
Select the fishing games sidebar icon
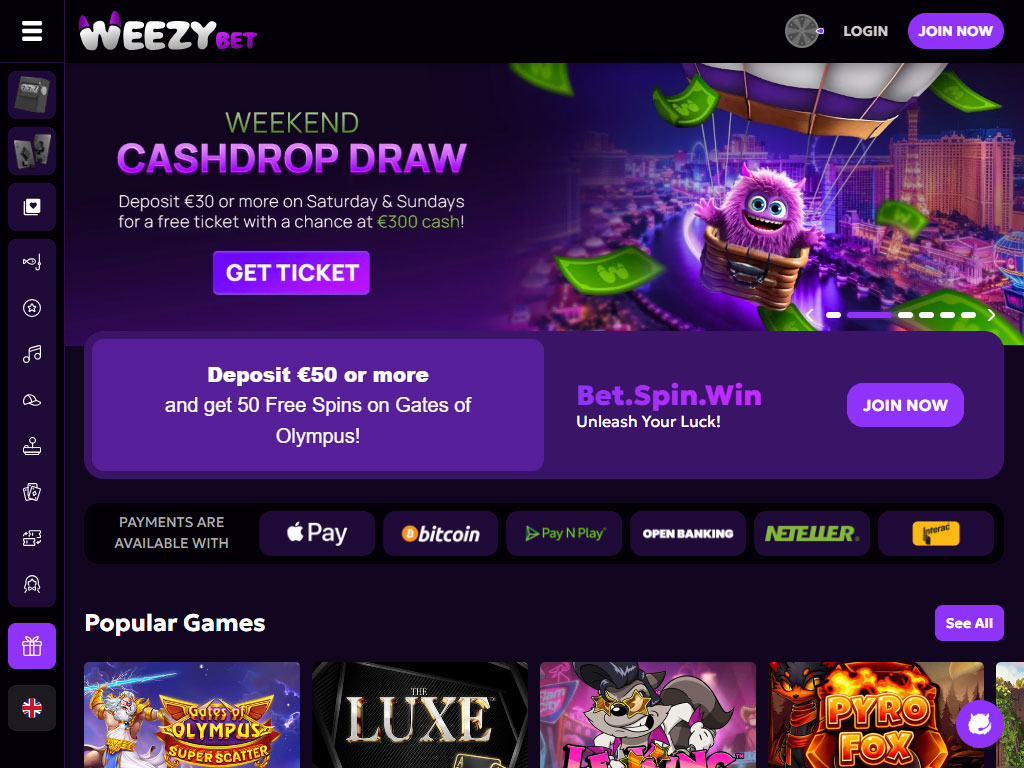coord(32,262)
